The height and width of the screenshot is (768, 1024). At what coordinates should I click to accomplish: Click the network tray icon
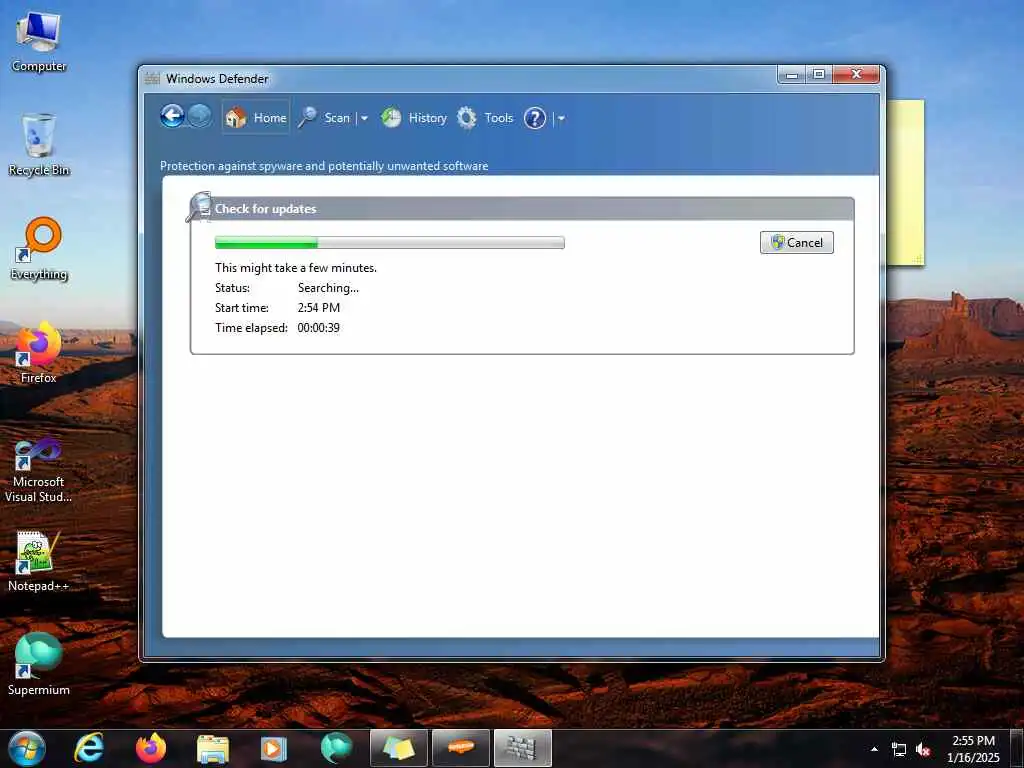coord(899,750)
